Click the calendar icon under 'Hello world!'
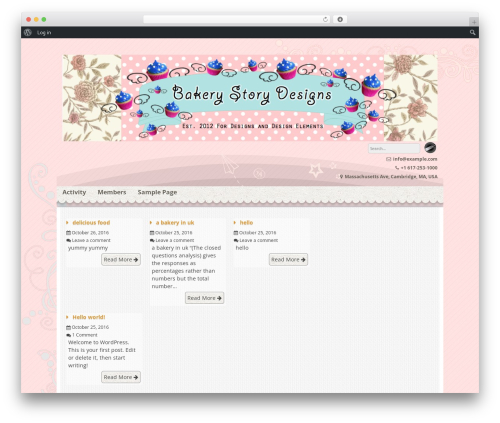 click(x=68, y=327)
